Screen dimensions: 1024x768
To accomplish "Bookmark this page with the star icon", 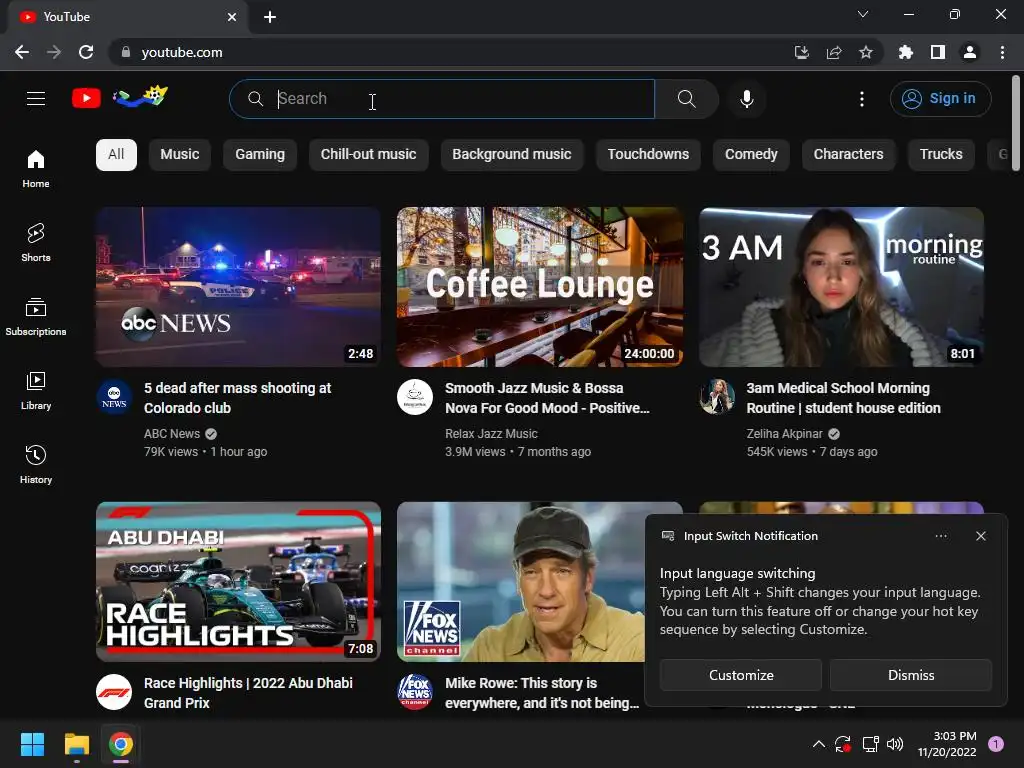I will pos(865,52).
